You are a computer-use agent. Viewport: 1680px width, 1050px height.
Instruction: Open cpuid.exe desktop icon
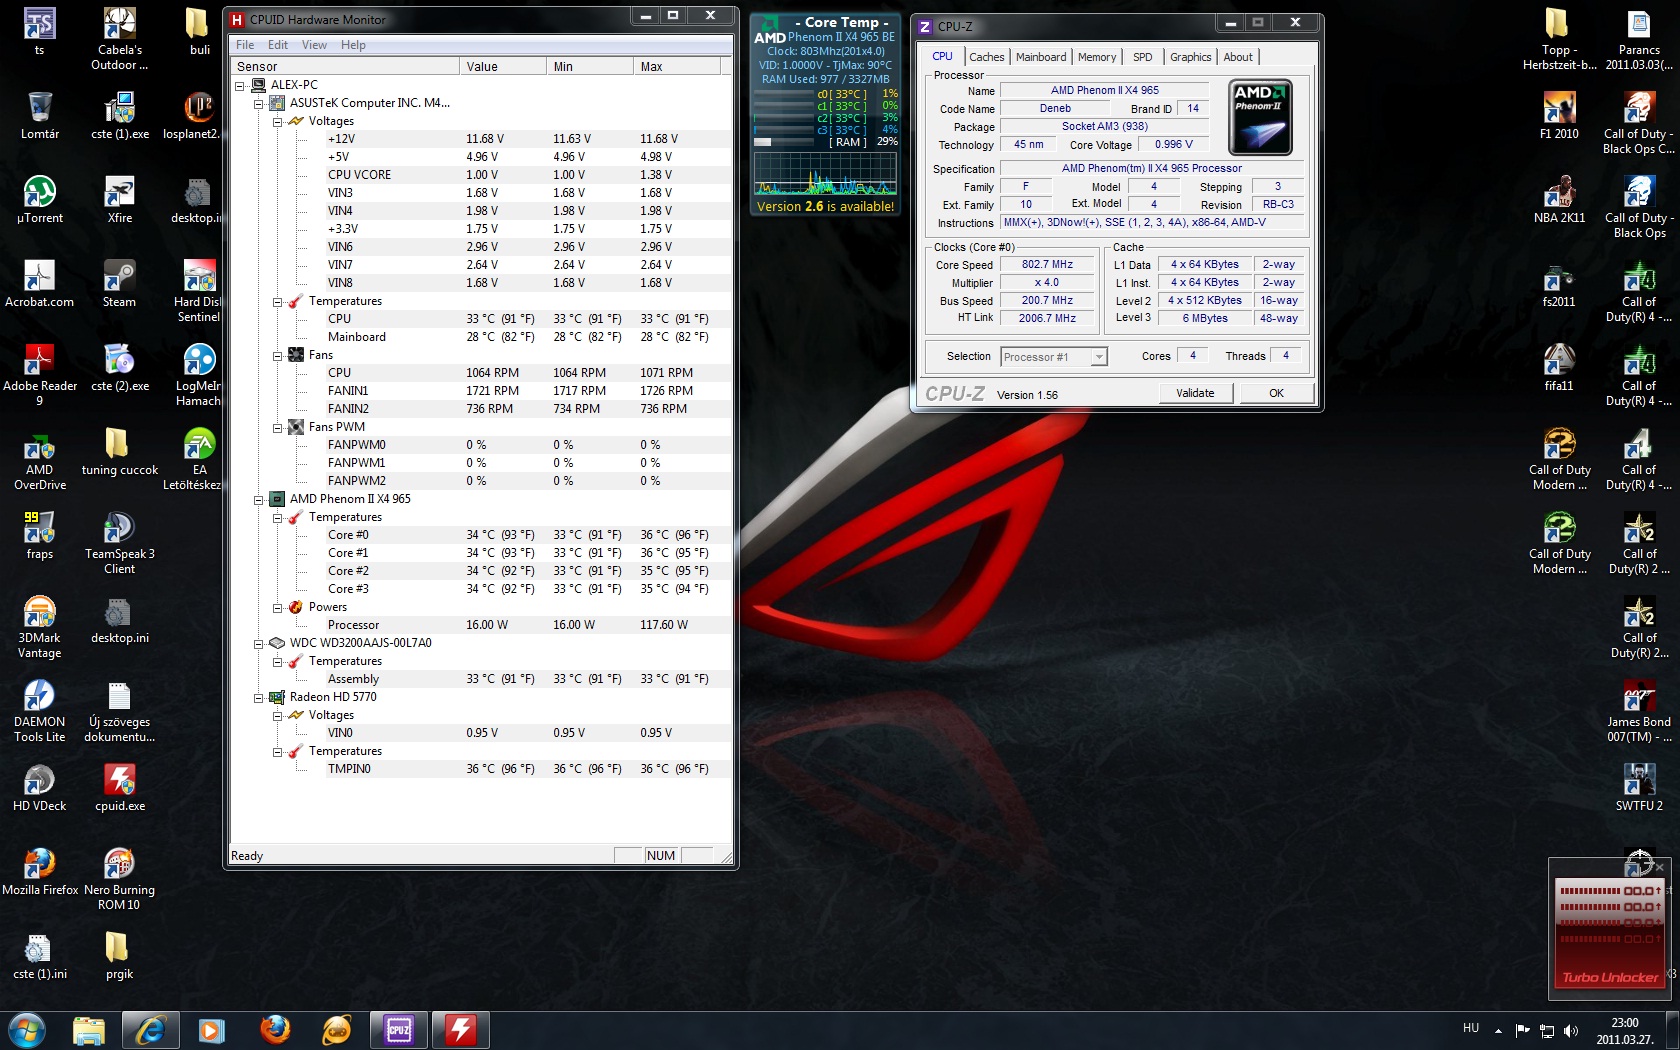click(x=119, y=787)
